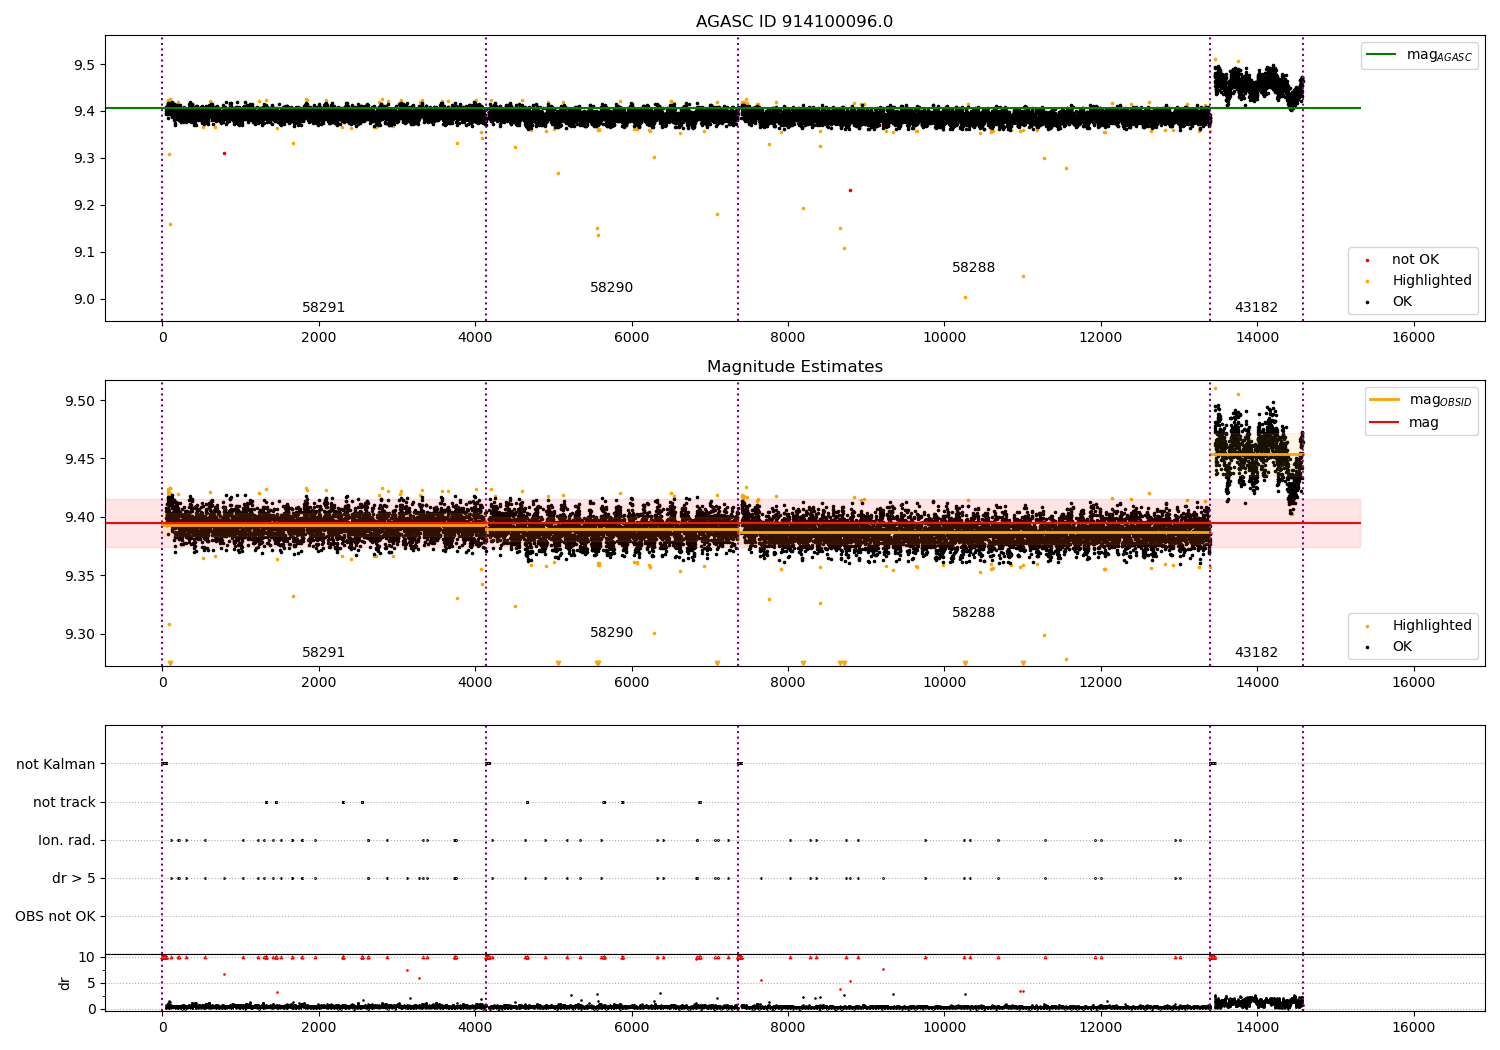The width and height of the screenshot is (1500, 1050).
Task: Click the 6000 x-axis tick in the bottom plot
Action: [x=631, y=1028]
